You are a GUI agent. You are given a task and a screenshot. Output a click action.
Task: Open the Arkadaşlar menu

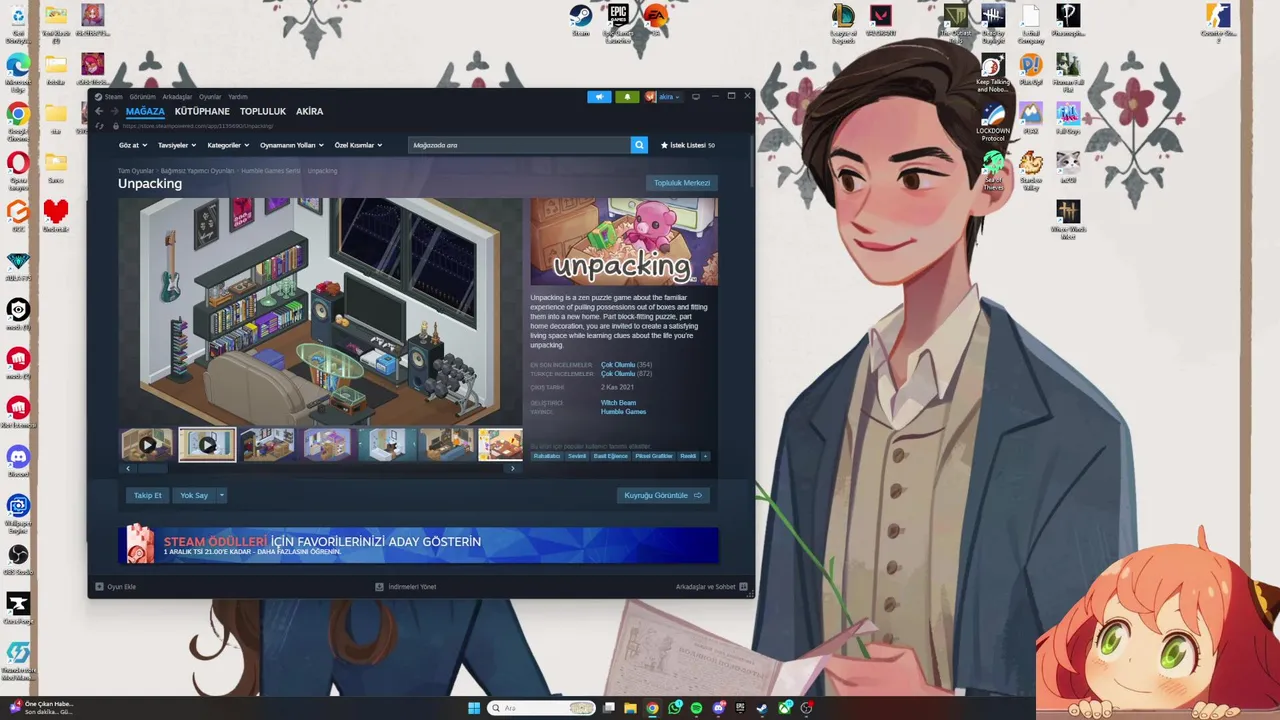pos(177,97)
